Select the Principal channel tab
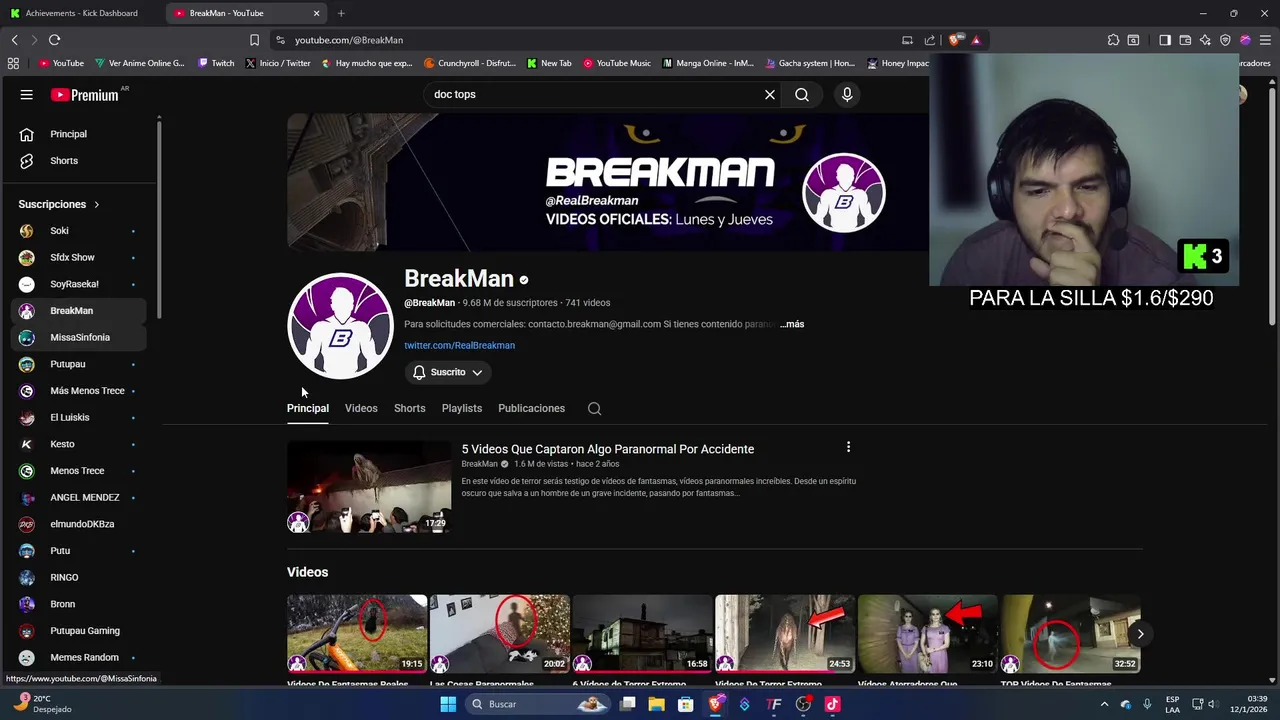The width and height of the screenshot is (1280, 720). (x=308, y=408)
